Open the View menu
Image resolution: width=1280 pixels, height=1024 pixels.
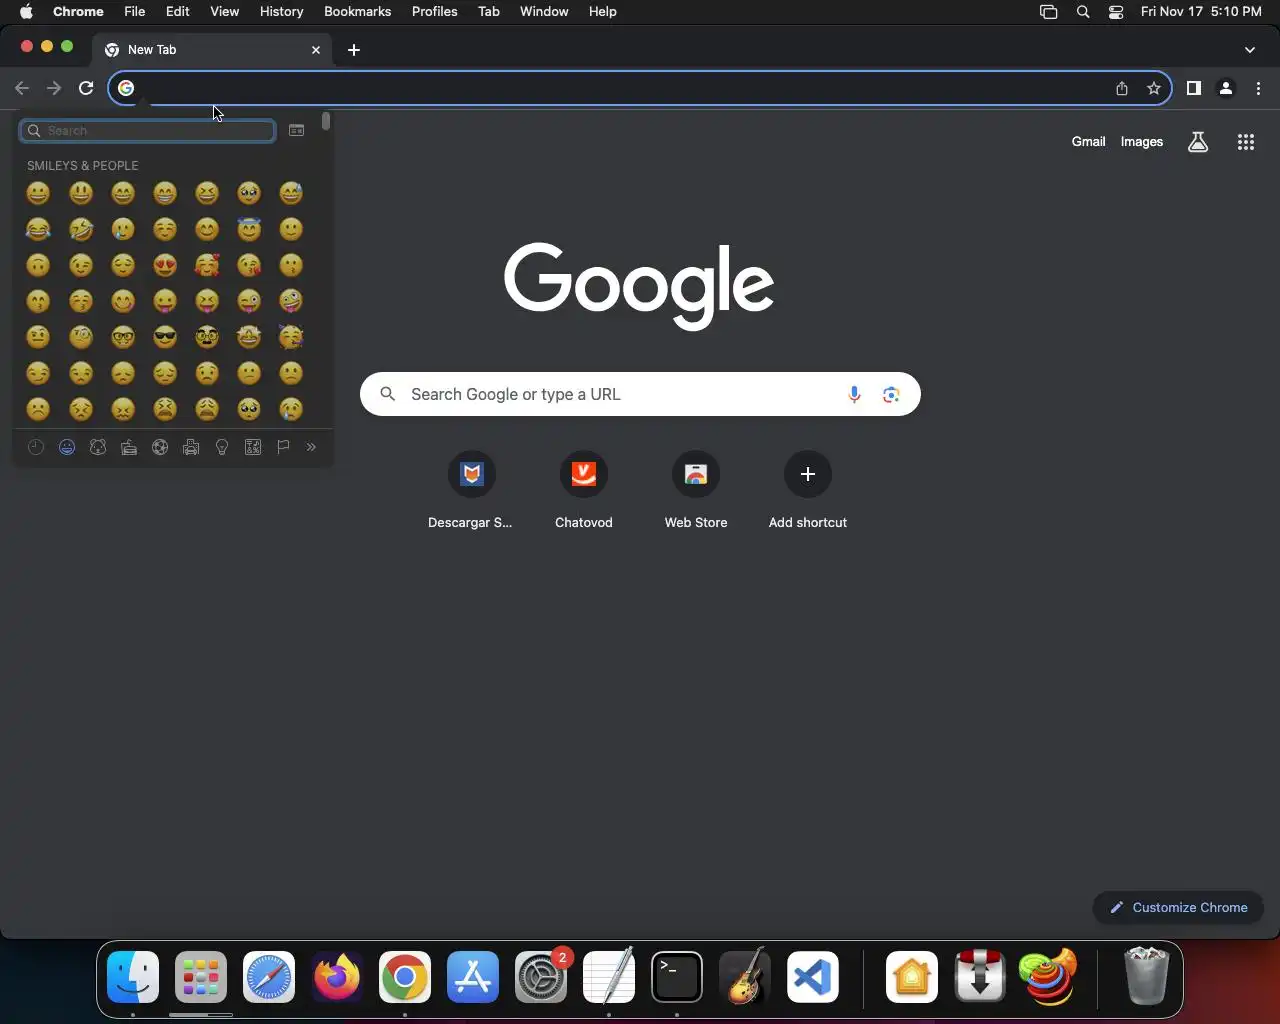tap(224, 11)
